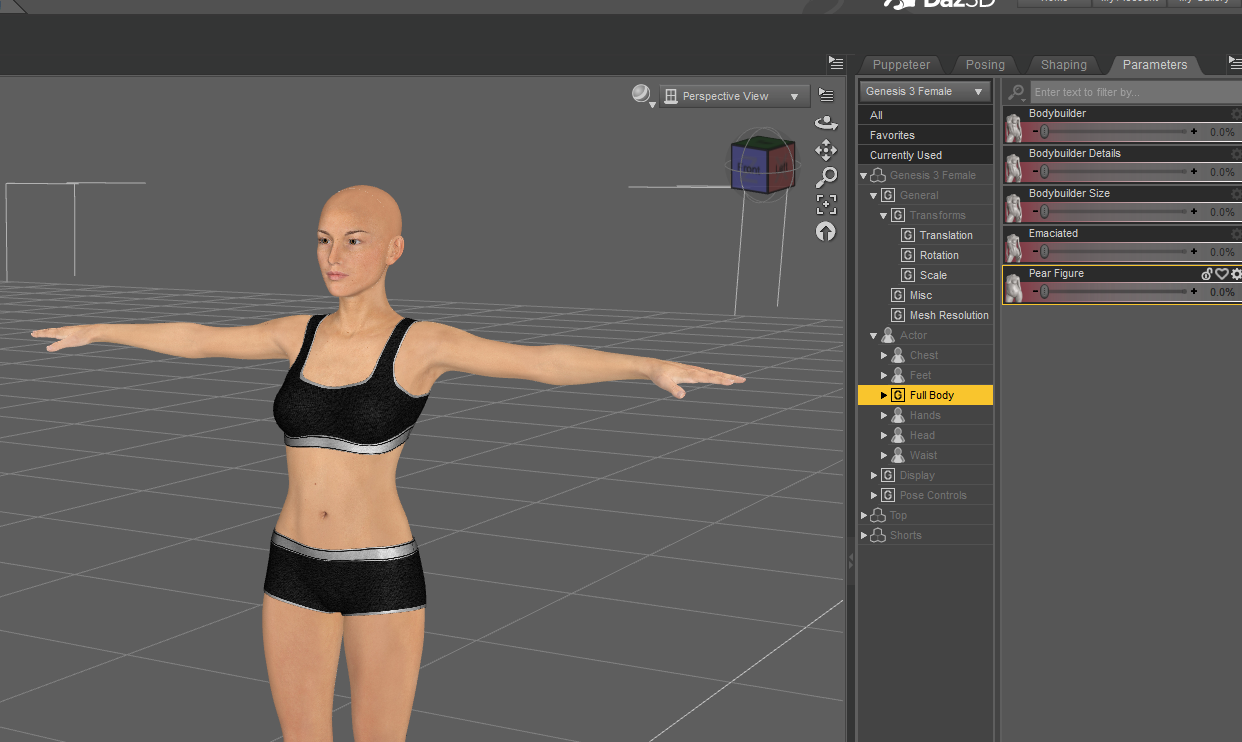Click the Bodybuilder Details morph thumbnail
The width and height of the screenshot is (1242, 742).
tap(1014, 166)
